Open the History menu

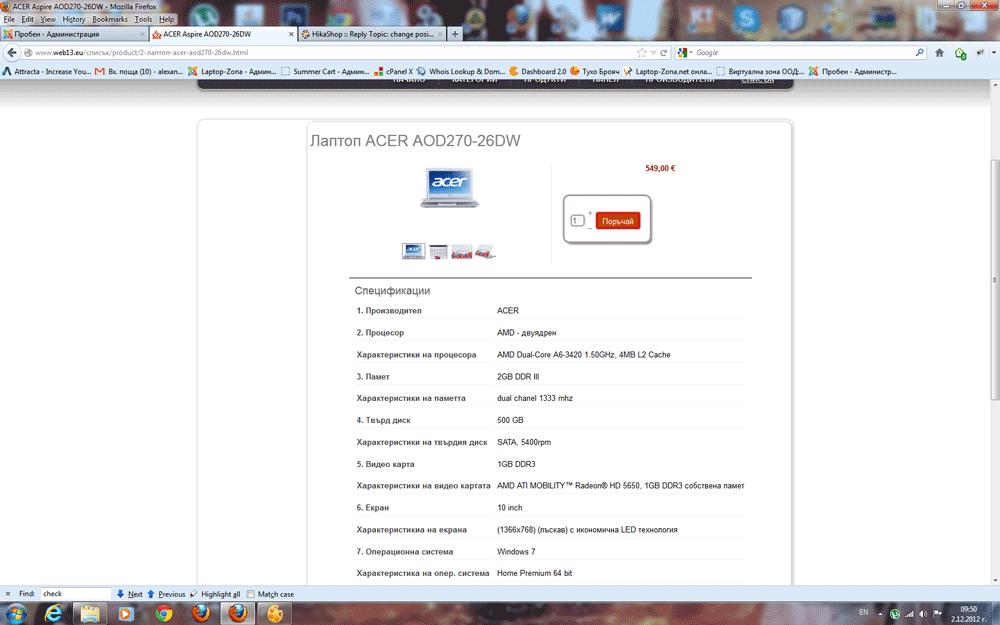(x=73, y=20)
